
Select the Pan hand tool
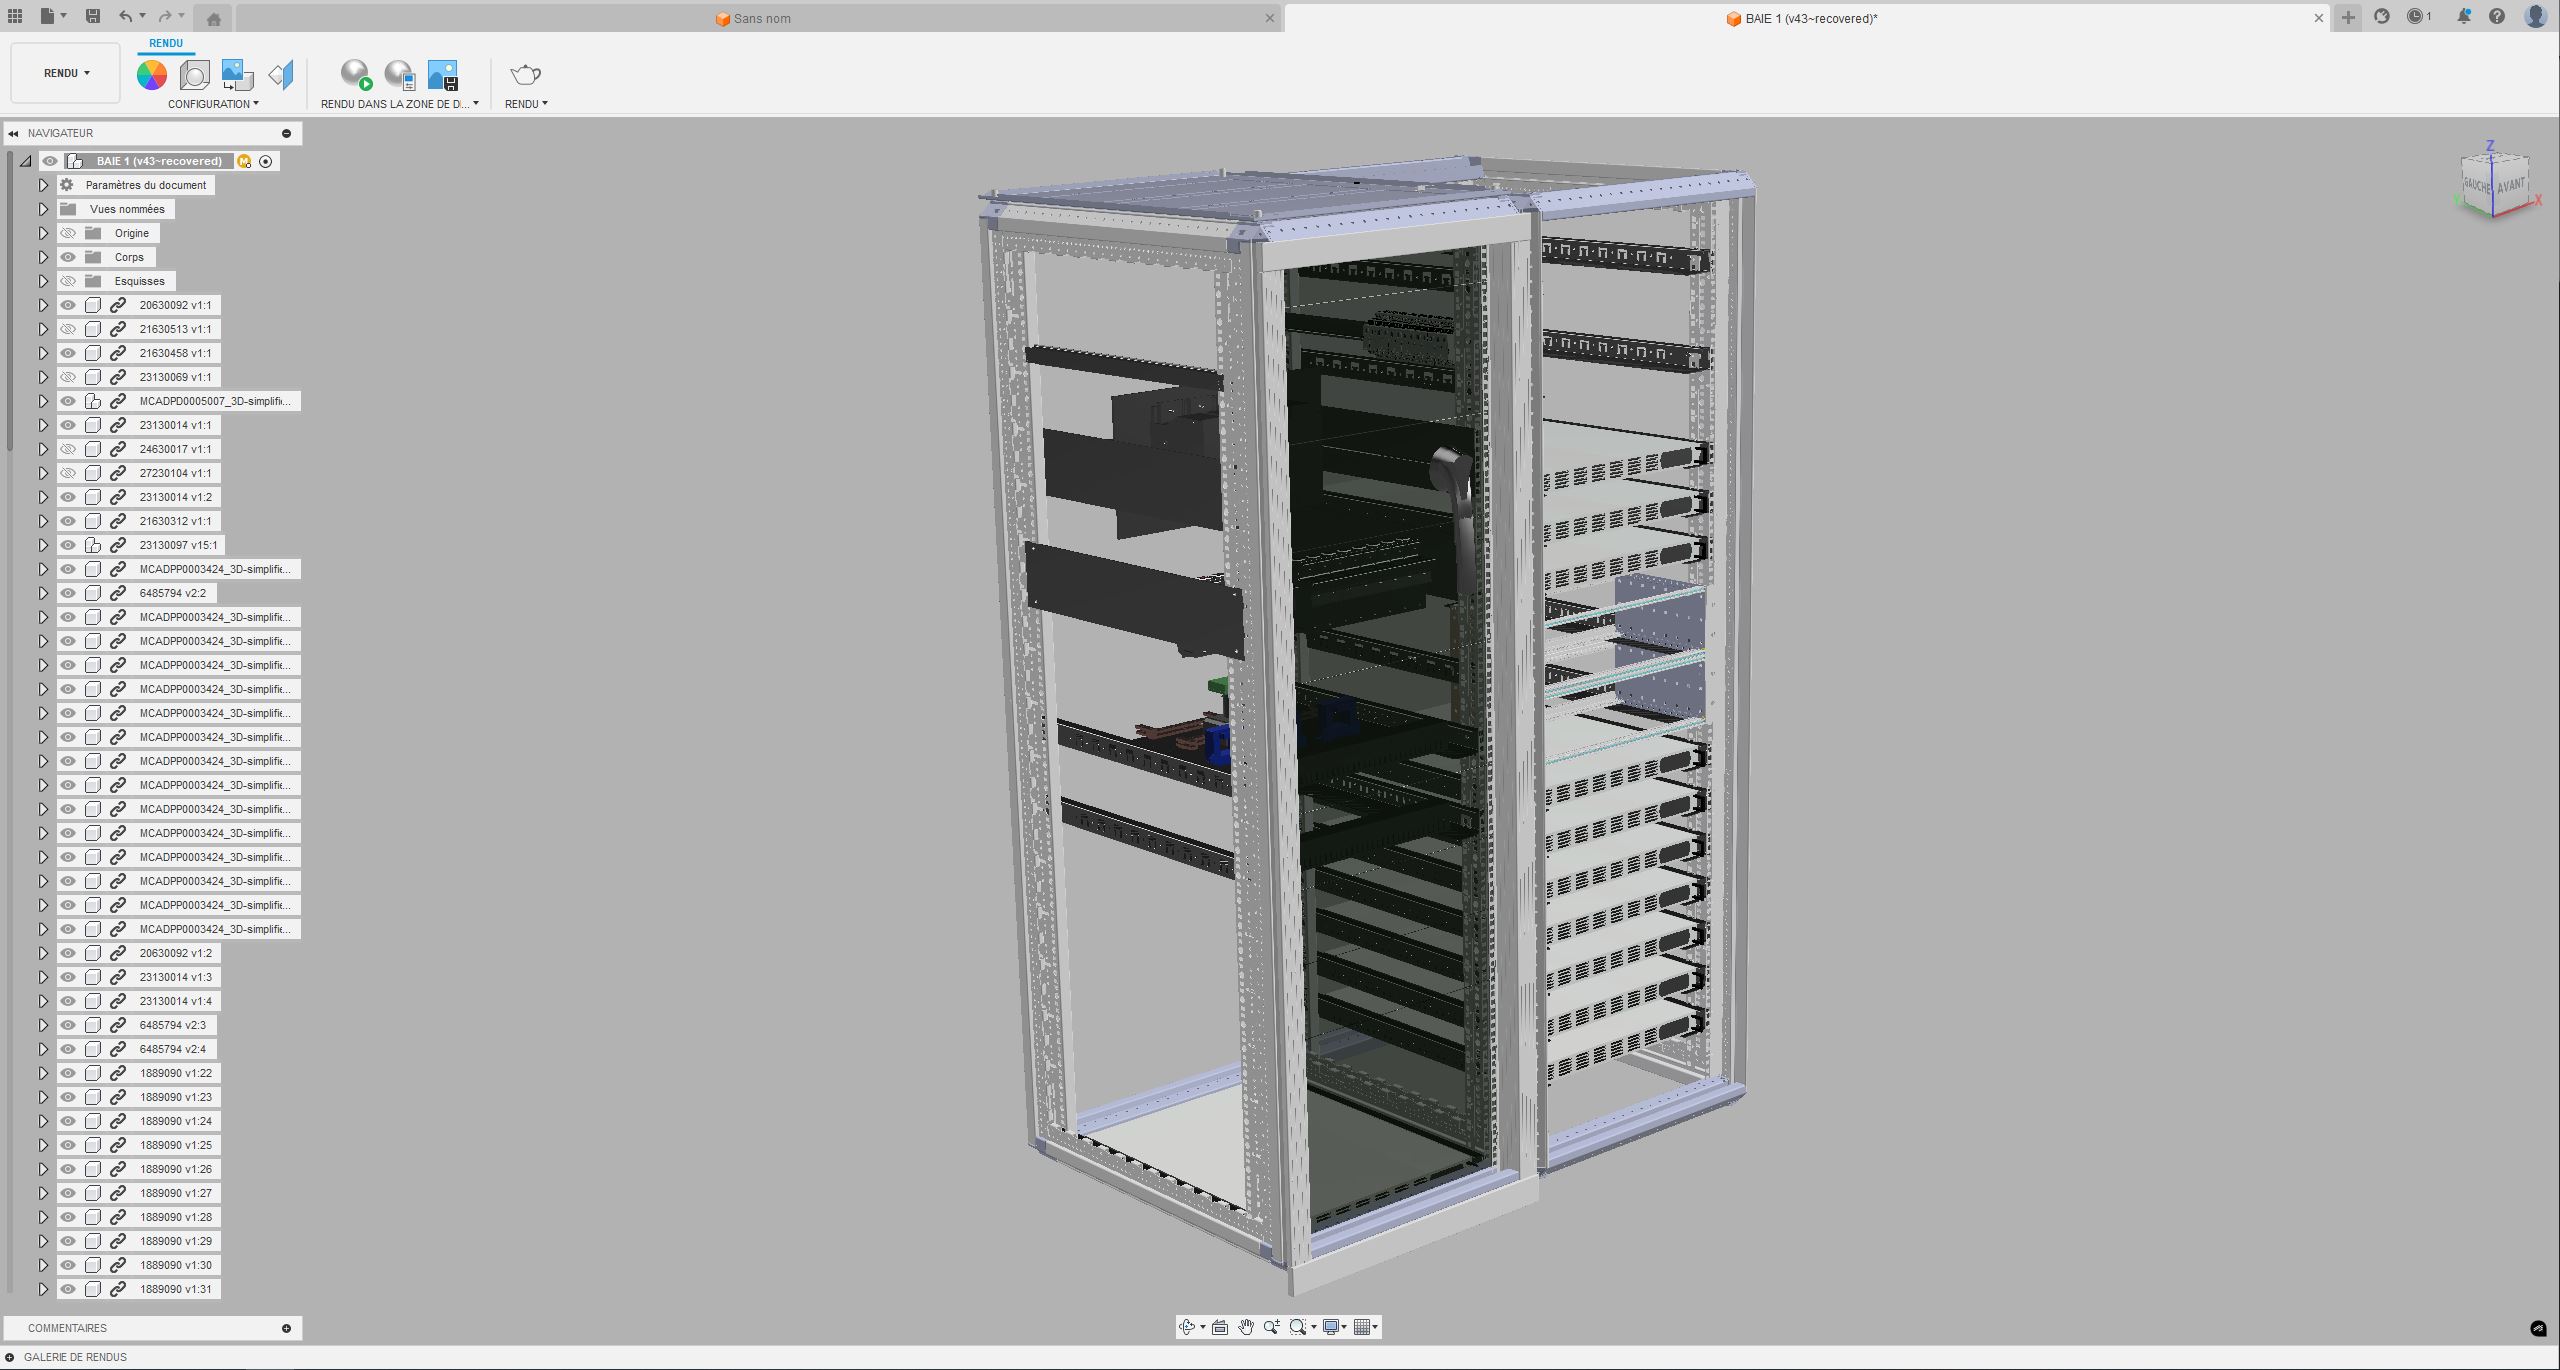(1246, 1327)
